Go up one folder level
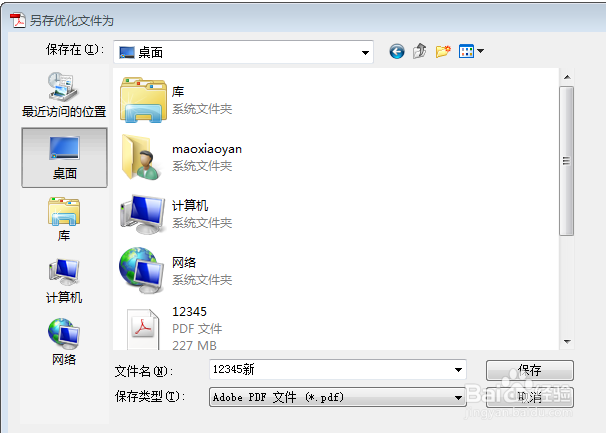This screenshot has height=433, width=606. point(419,51)
